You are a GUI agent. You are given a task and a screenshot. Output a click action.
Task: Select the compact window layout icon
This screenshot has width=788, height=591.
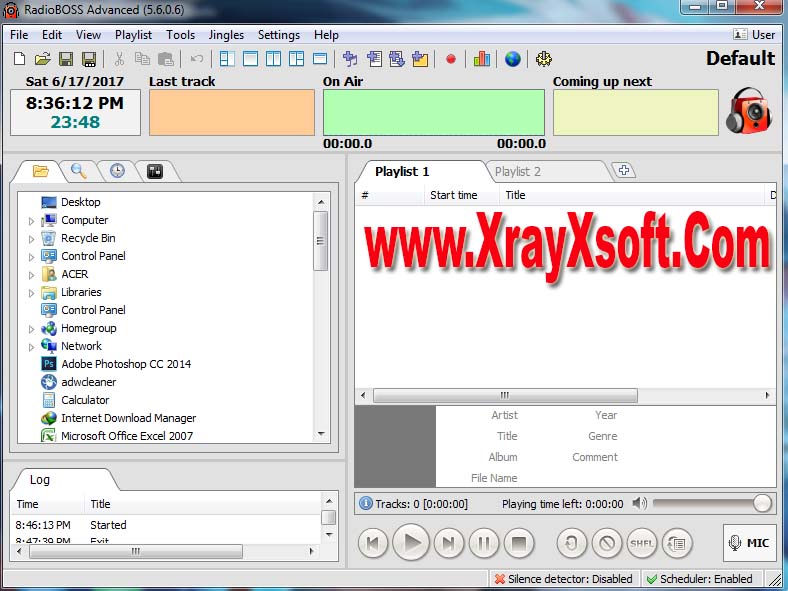point(320,59)
